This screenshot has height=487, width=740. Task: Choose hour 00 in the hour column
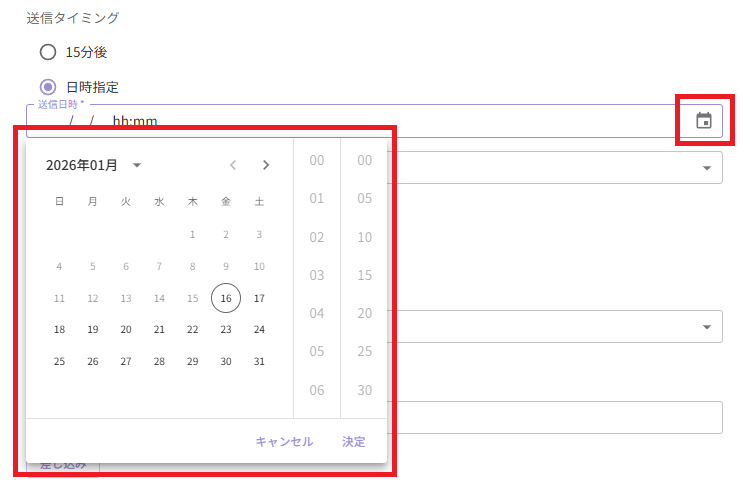click(317, 160)
